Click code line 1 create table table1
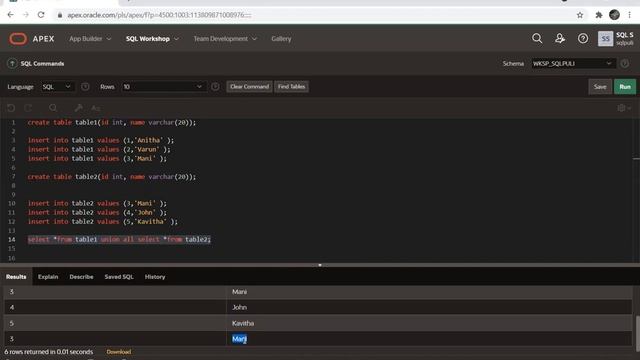The width and height of the screenshot is (640, 360). [x=112, y=122]
